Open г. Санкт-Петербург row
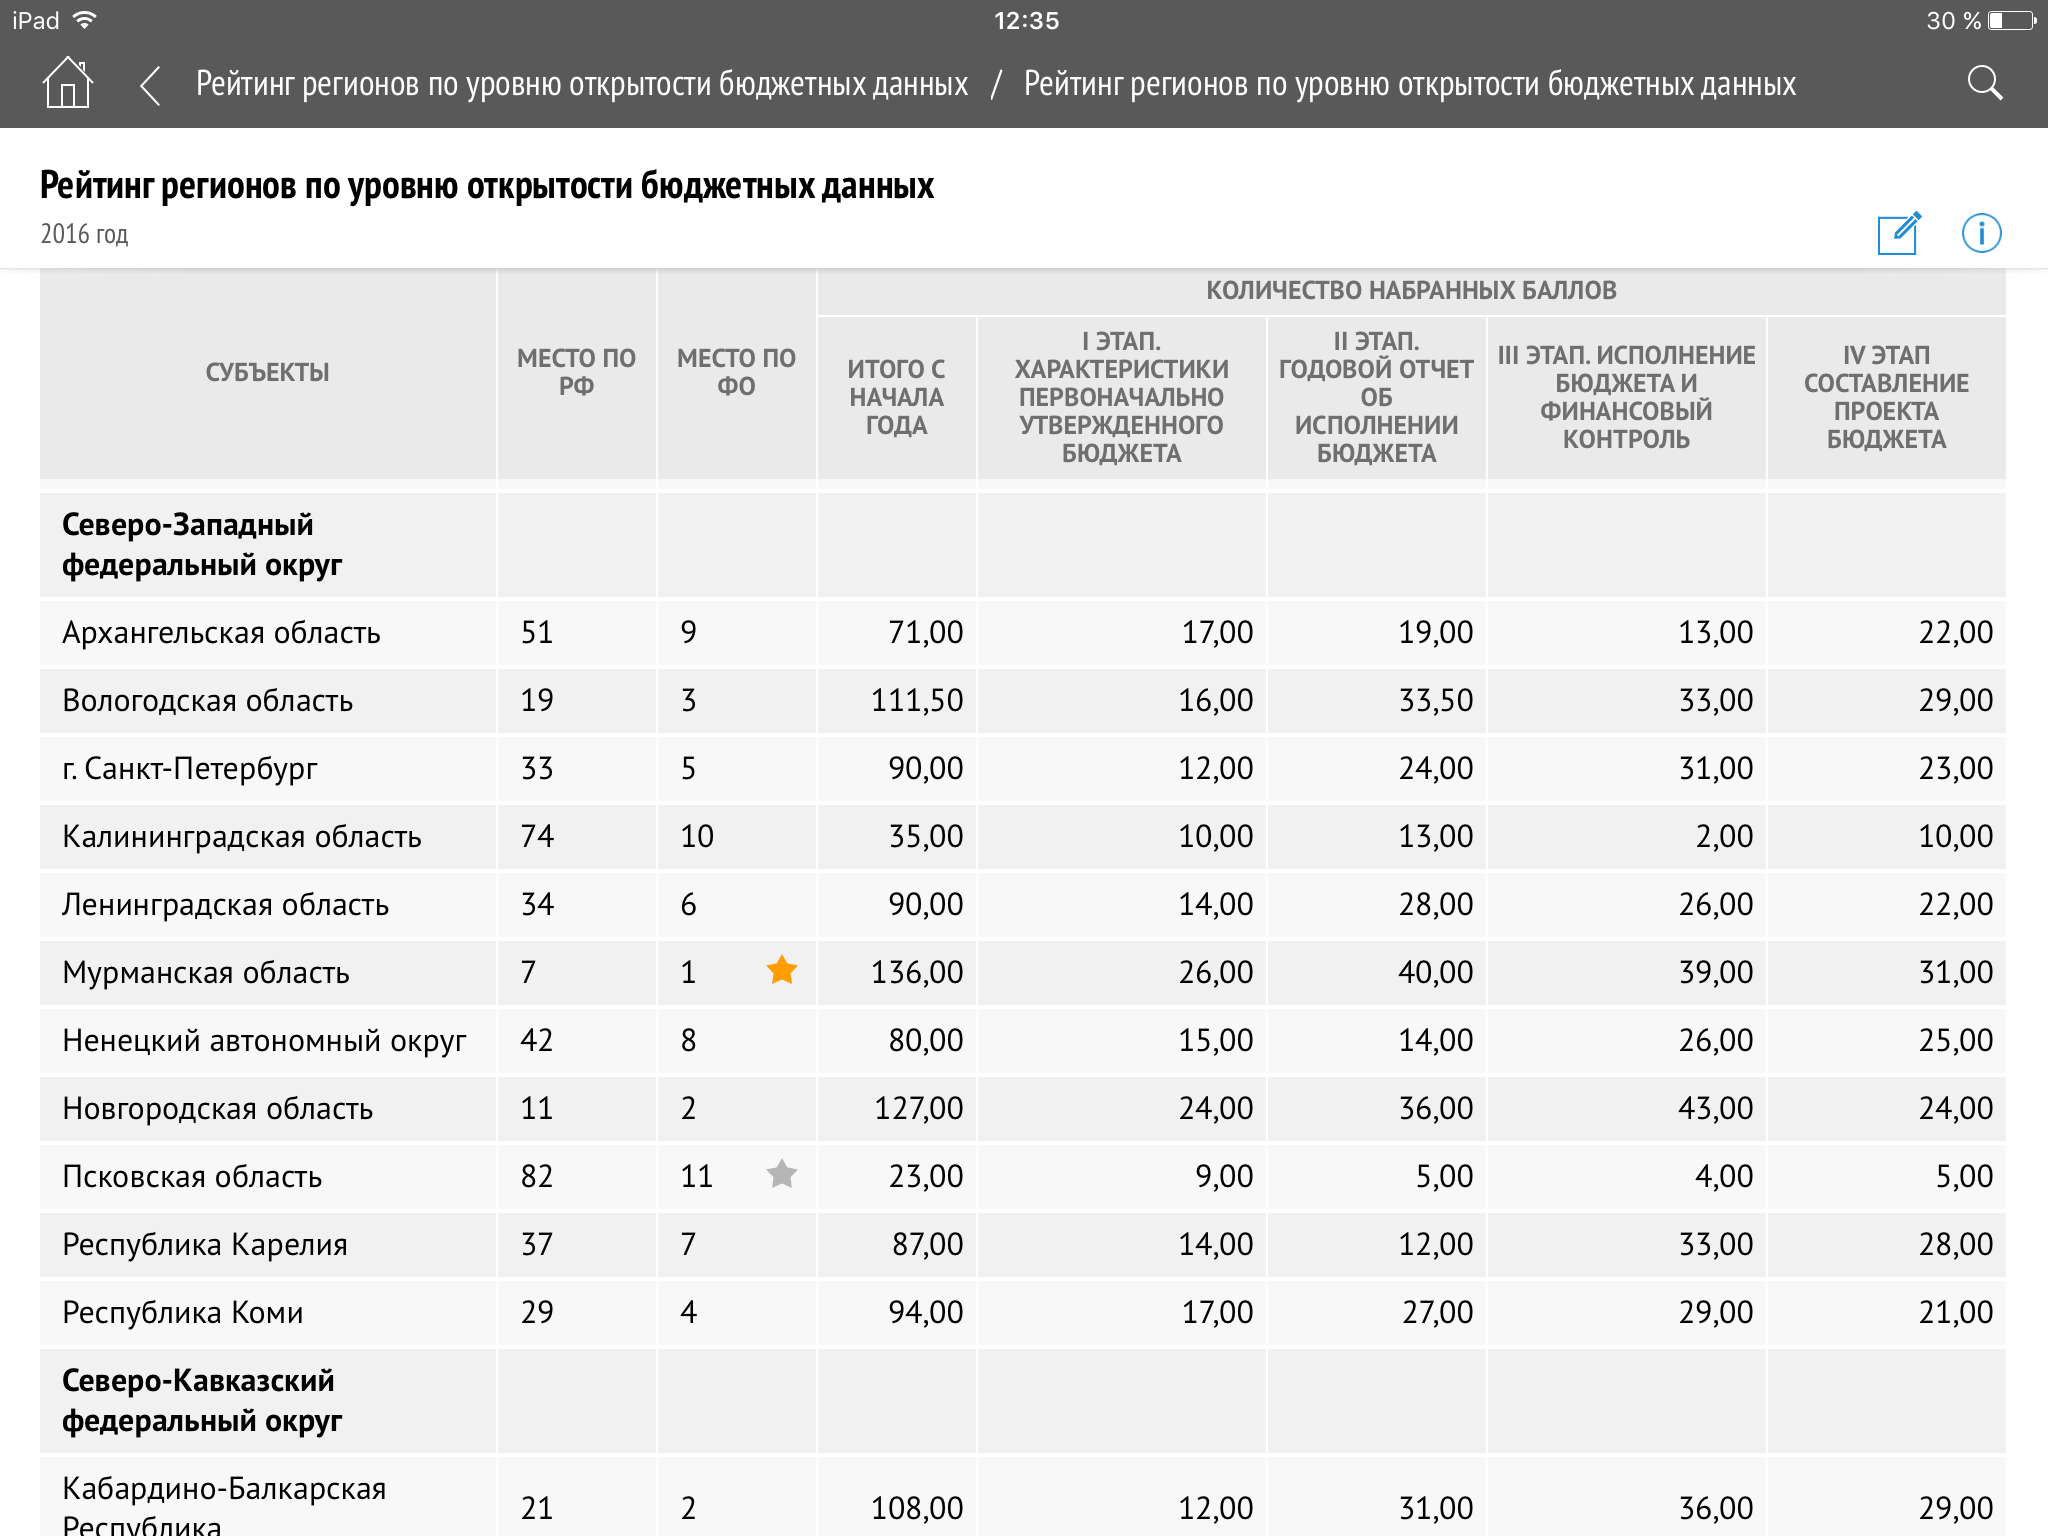The image size is (2048, 1536). [x=190, y=769]
